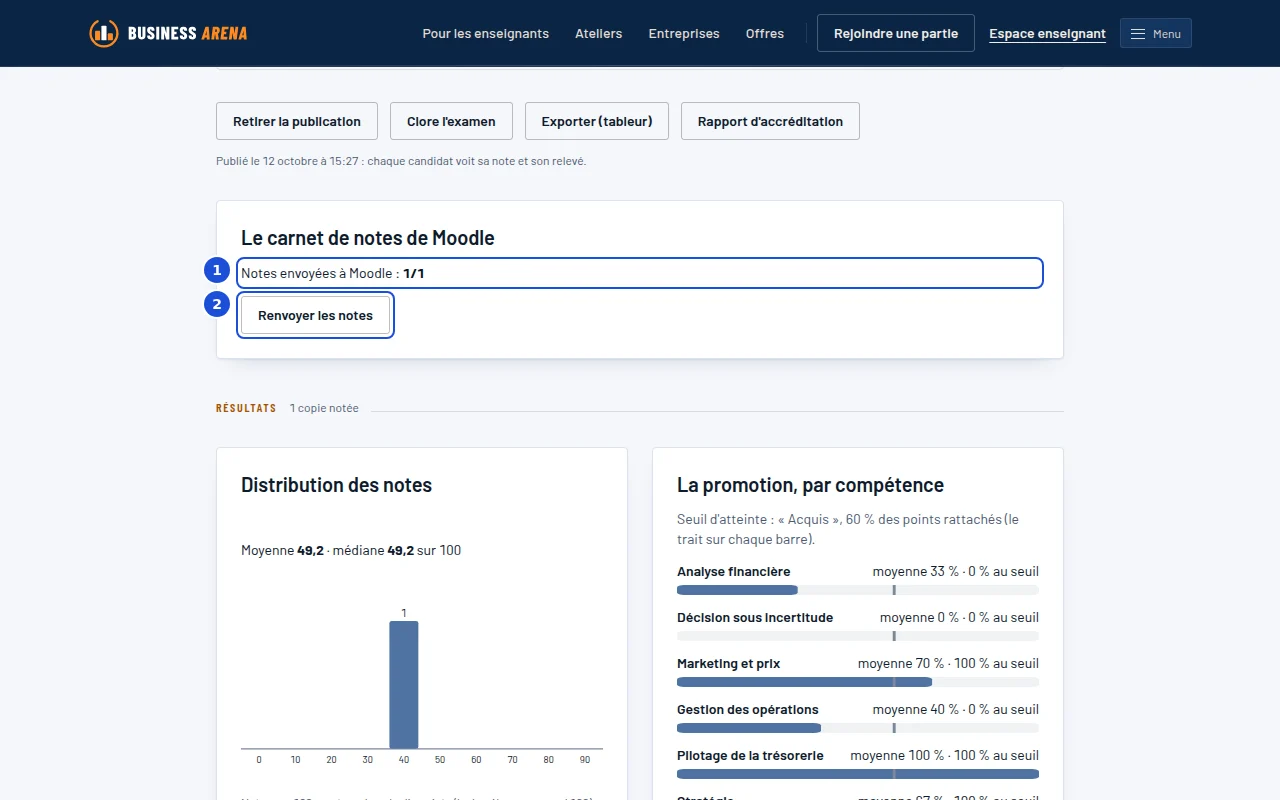
Task: Open the Offres navigation link
Action: [765, 33]
